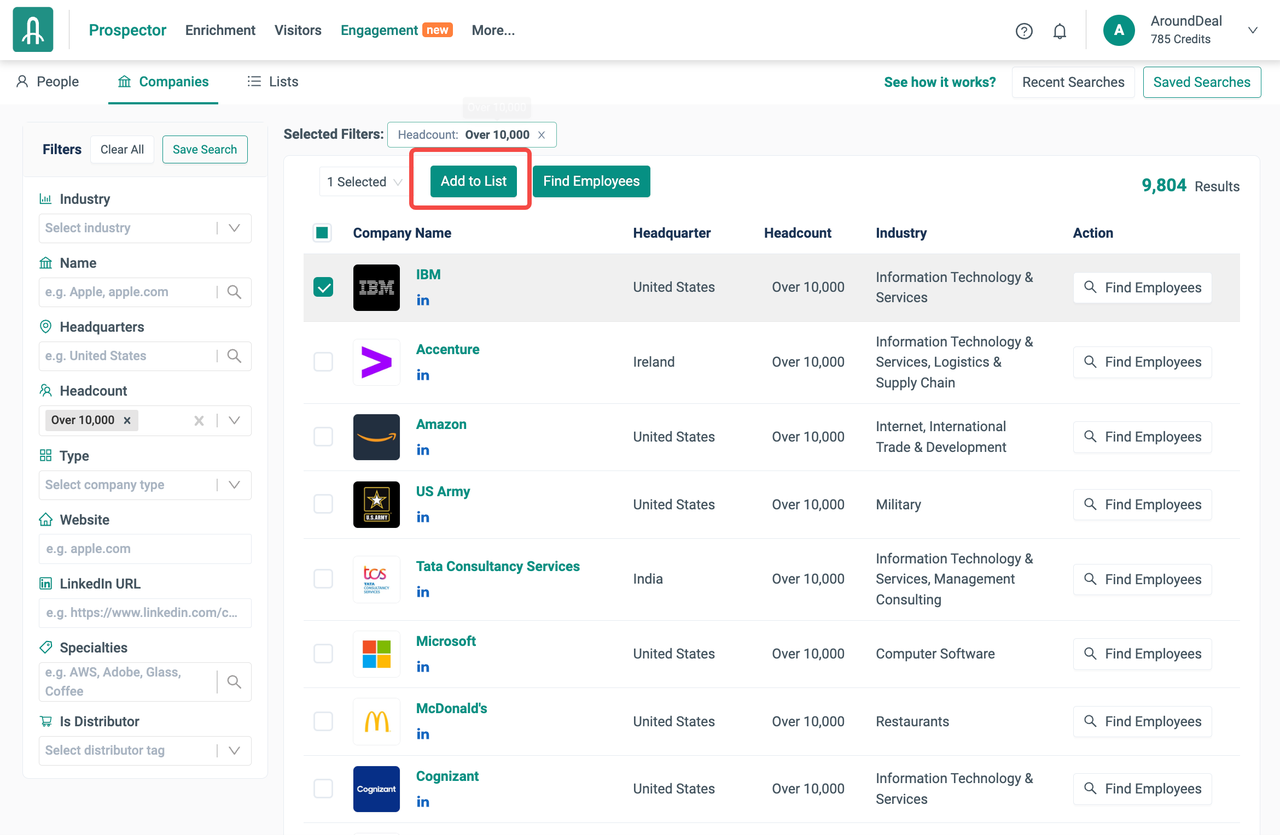Screen dimensions: 1280x835
Task: Toggle the select-all header checkbox
Action: [x=322, y=233]
